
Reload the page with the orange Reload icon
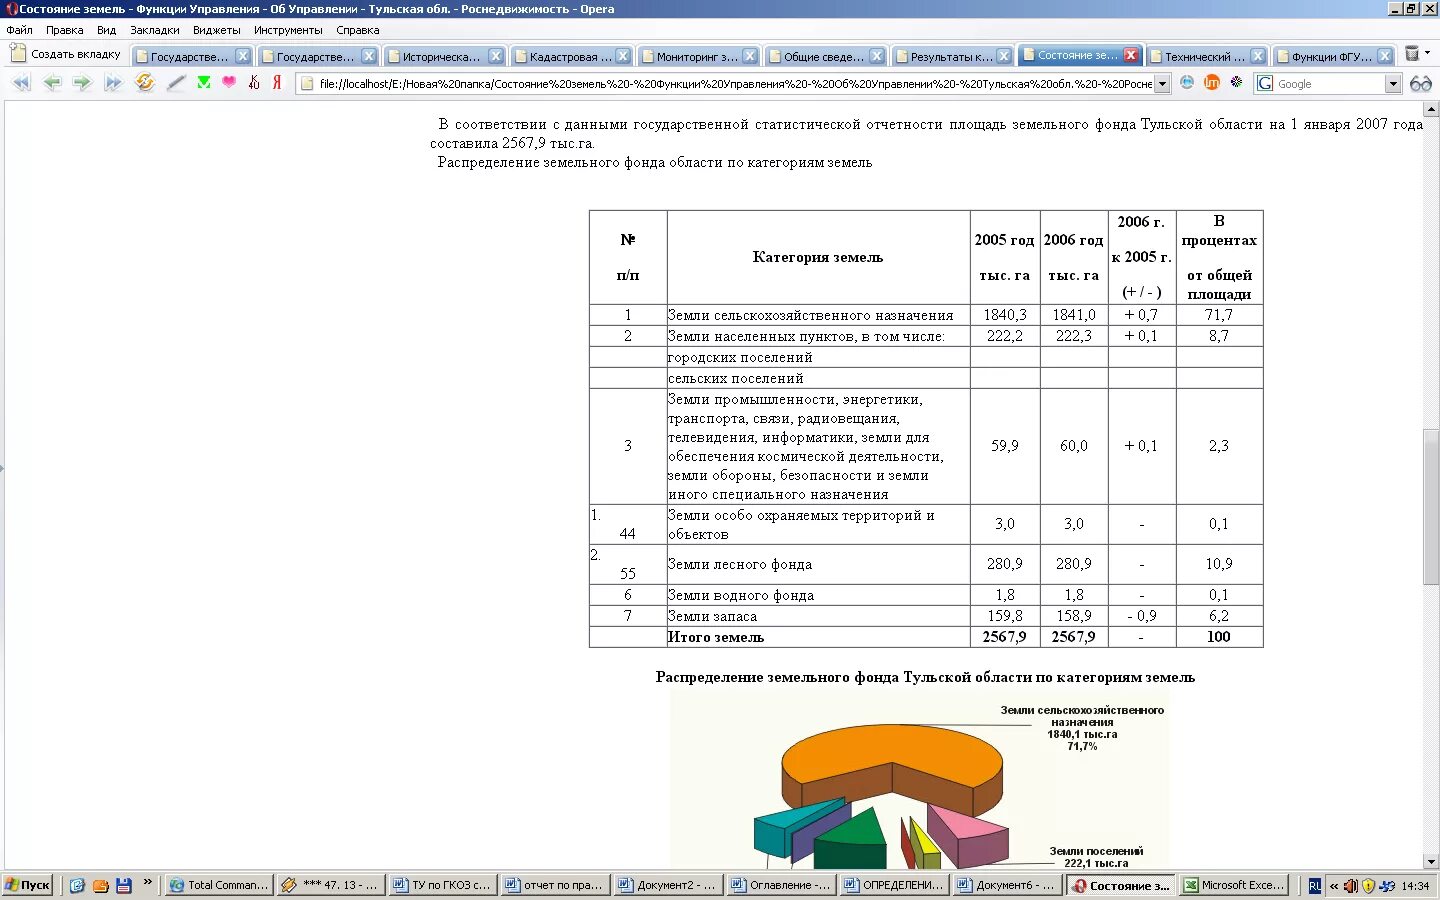(x=145, y=83)
